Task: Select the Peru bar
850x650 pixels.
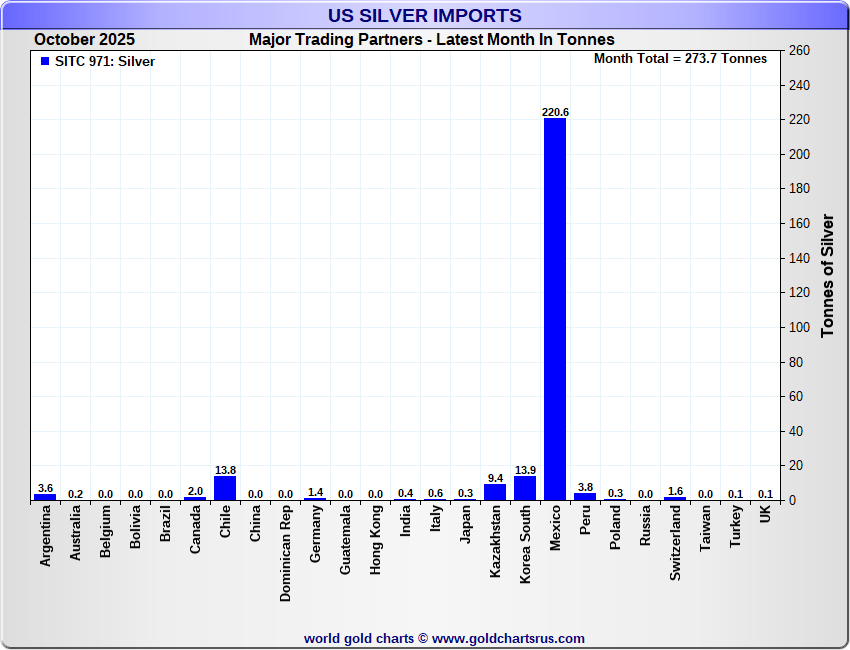Action: tap(585, 496)
